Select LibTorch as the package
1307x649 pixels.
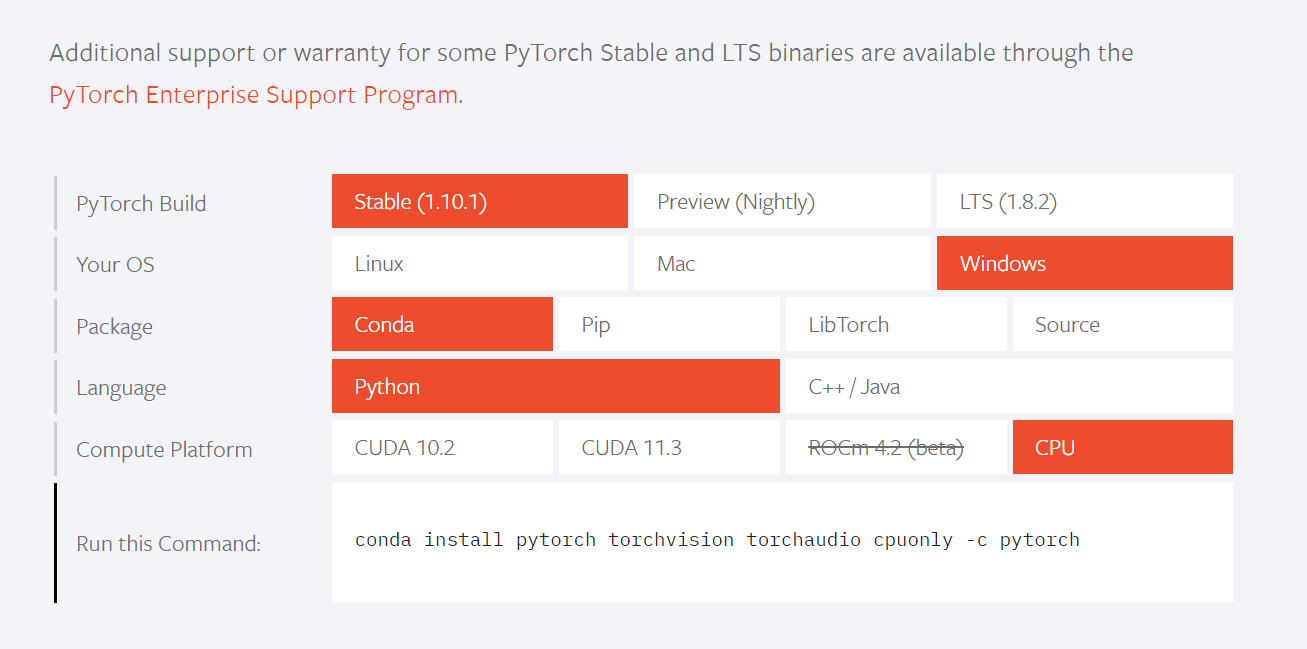895,324
